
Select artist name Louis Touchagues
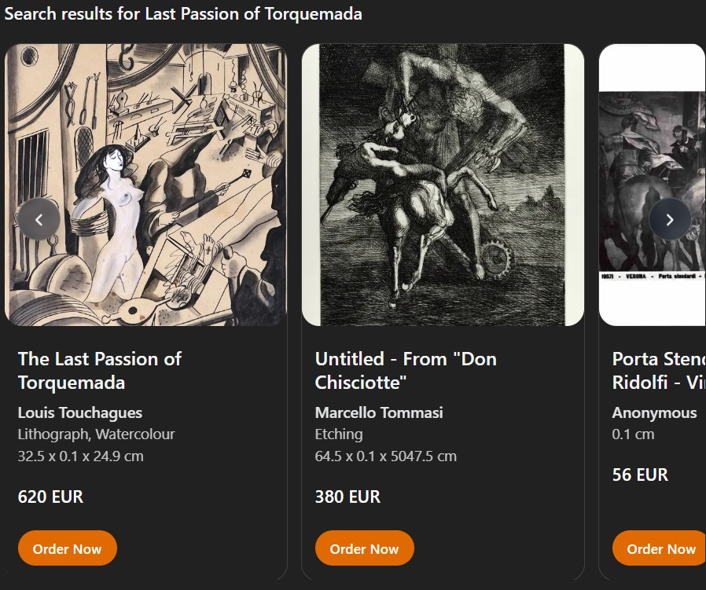click(80, 412)
